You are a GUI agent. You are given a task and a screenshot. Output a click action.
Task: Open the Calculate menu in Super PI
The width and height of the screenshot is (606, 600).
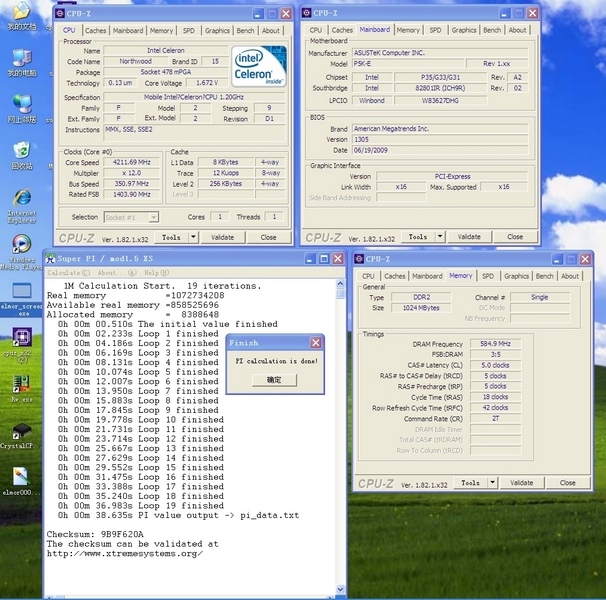(63, 273)
